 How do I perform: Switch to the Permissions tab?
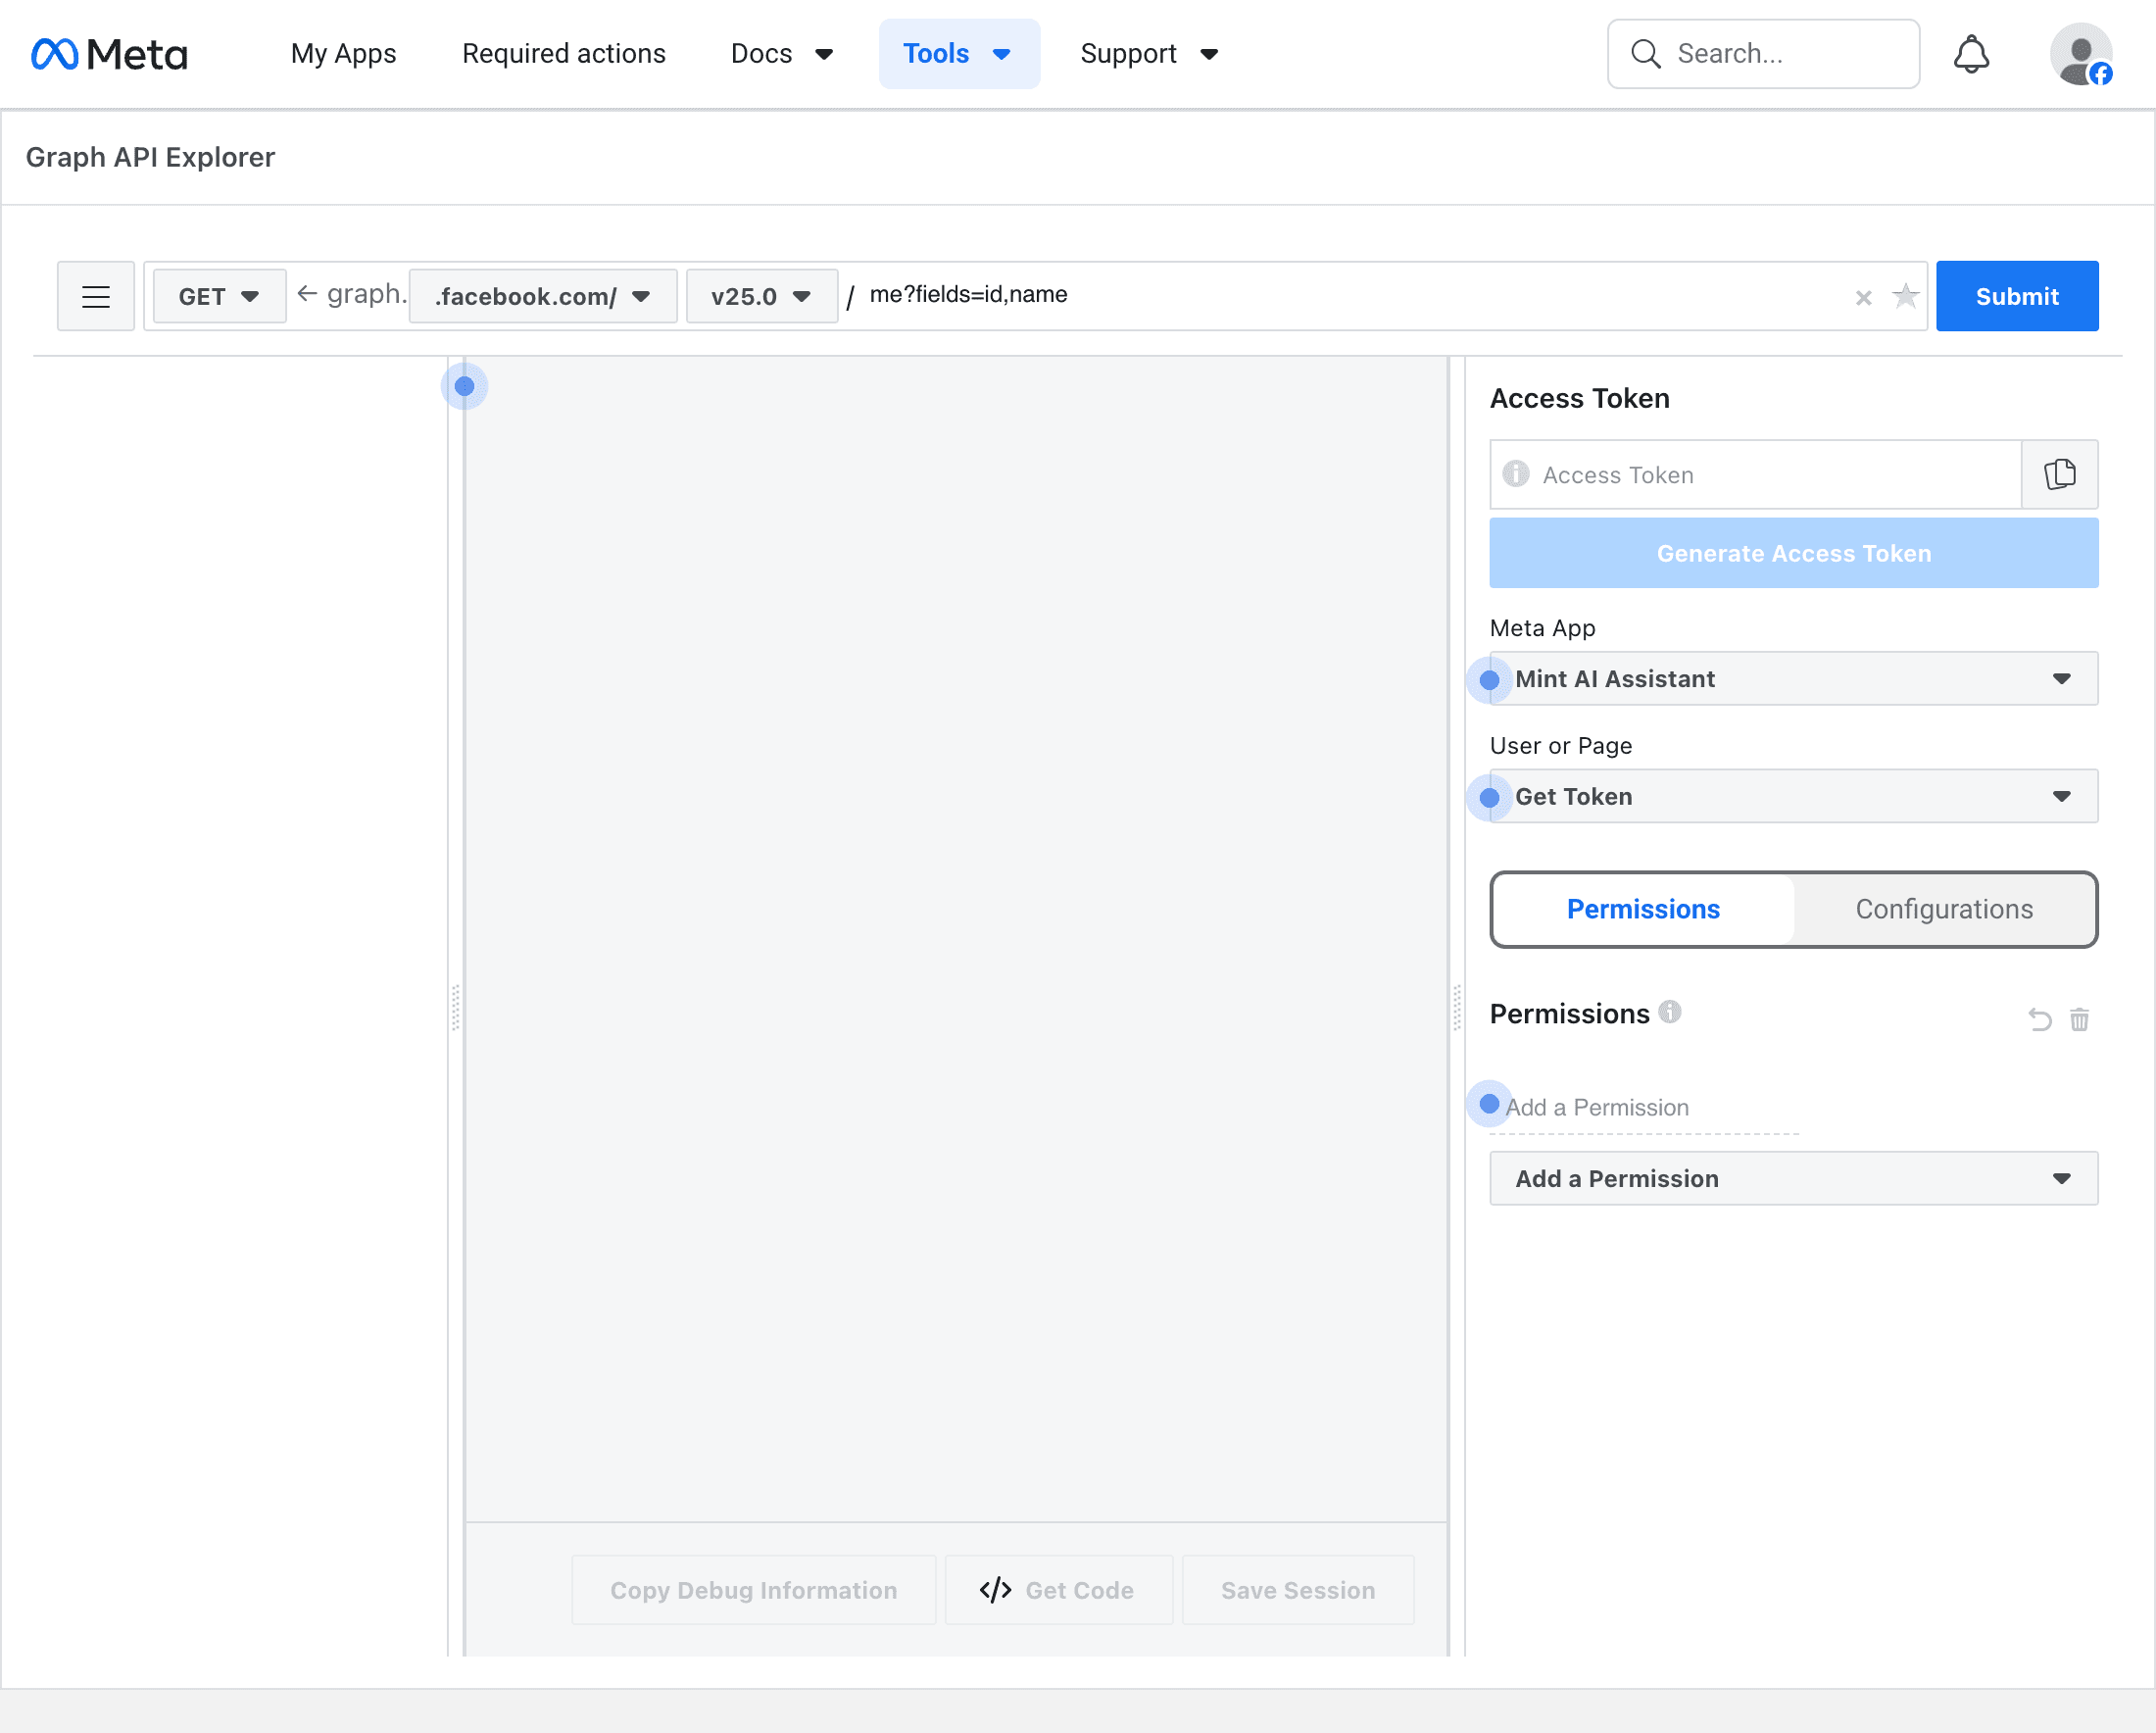[1643, 909]
